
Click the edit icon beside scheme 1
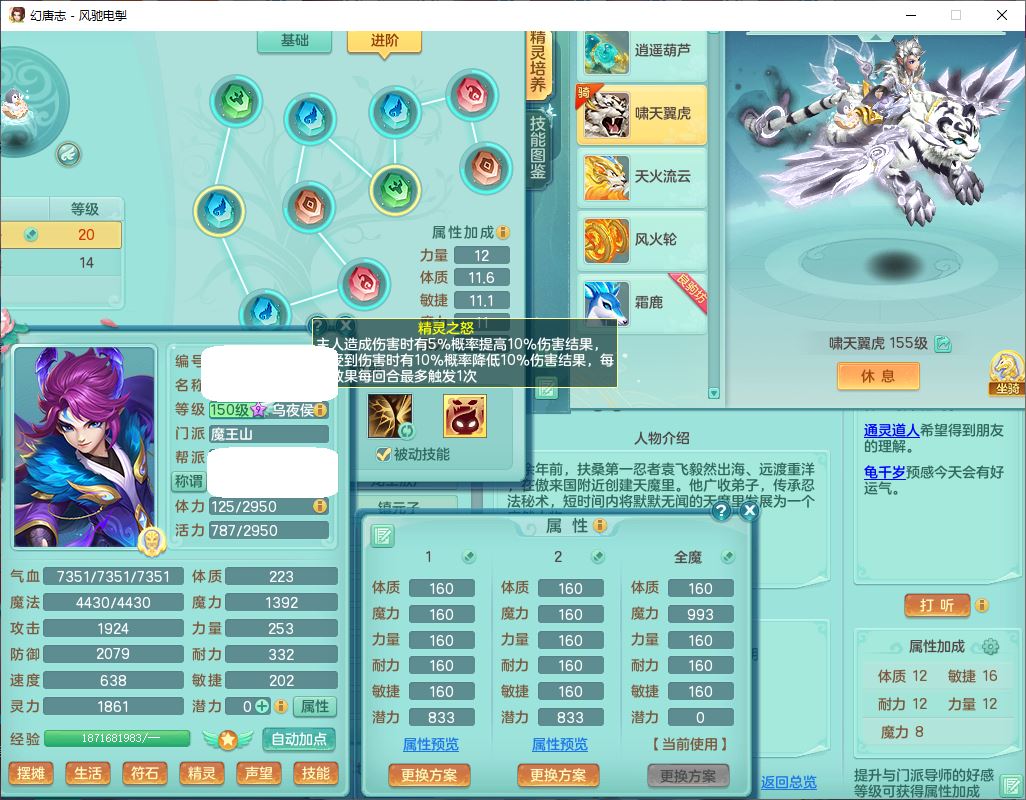[x=469, y=557]
